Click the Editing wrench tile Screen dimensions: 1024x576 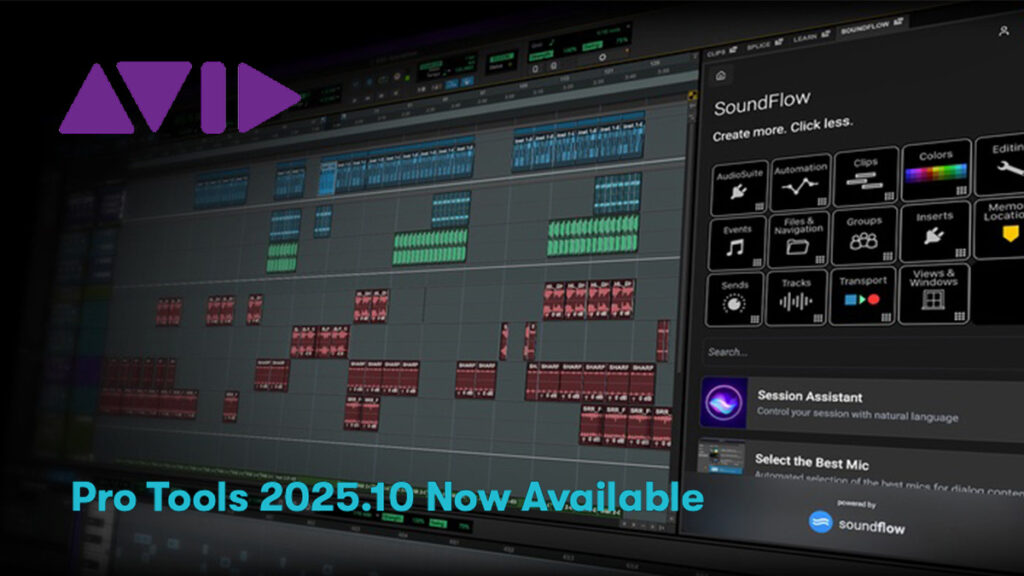coord(1000,166)
